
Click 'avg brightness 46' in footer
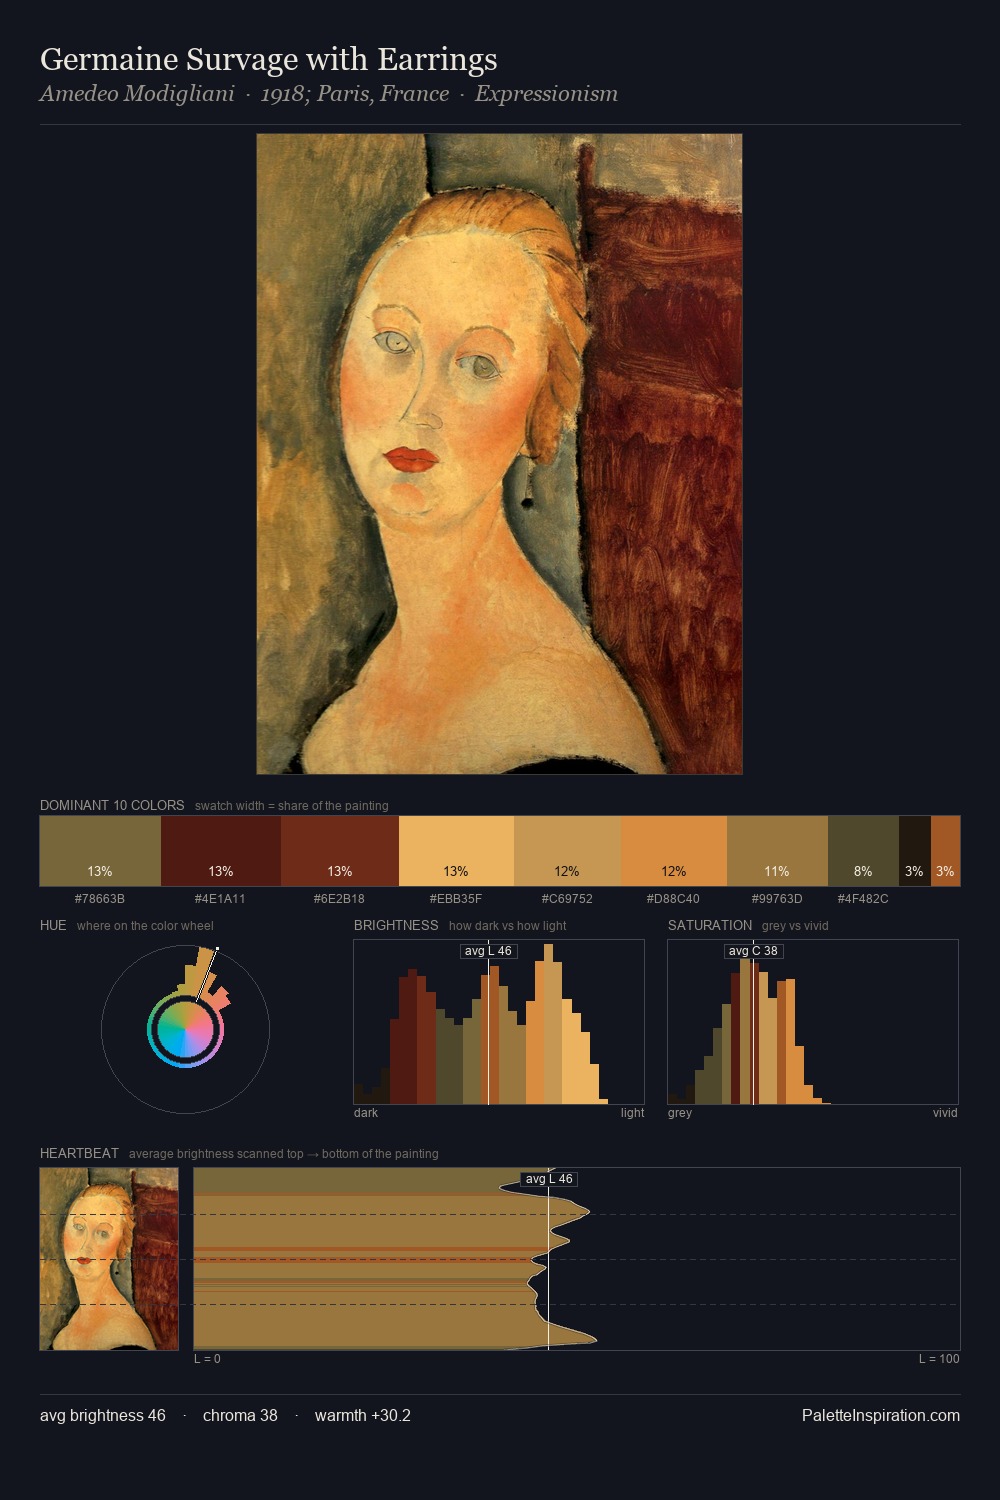(103, 1416)
